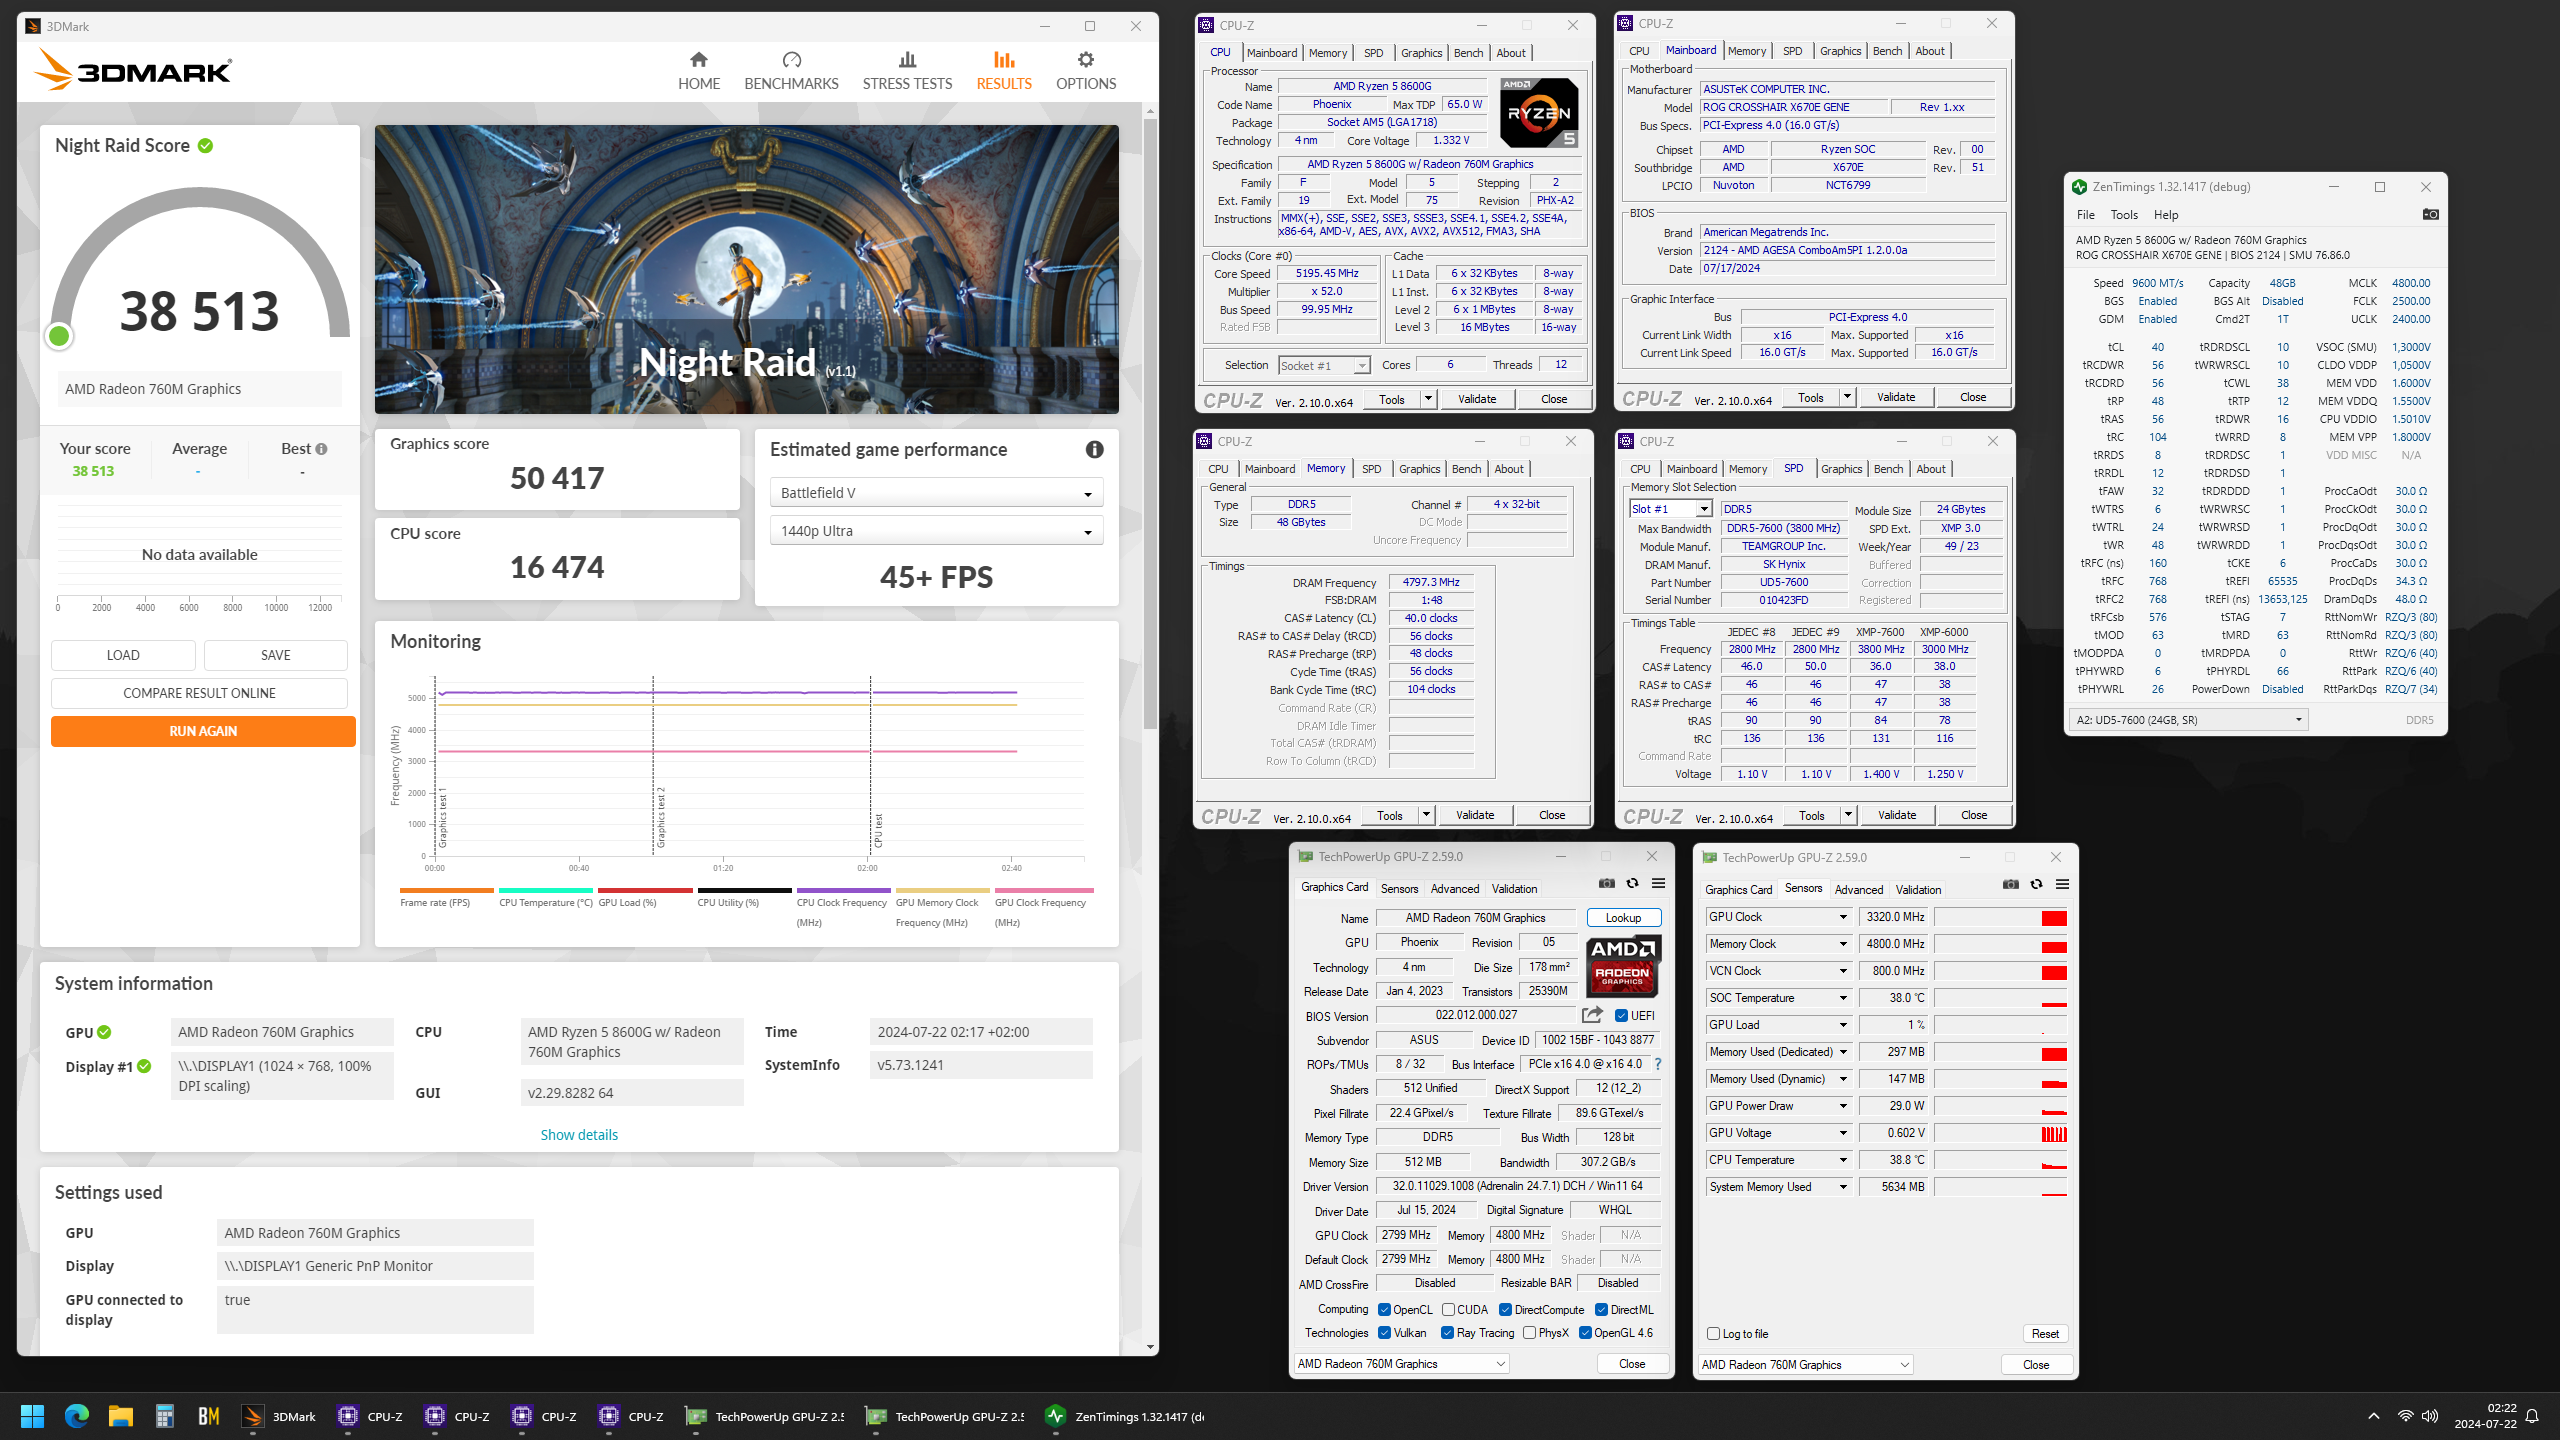2560x1440 pixels.
Task: Open Advanced tab in GPU-Z Graphics Card window
Action: point(1454,889)
